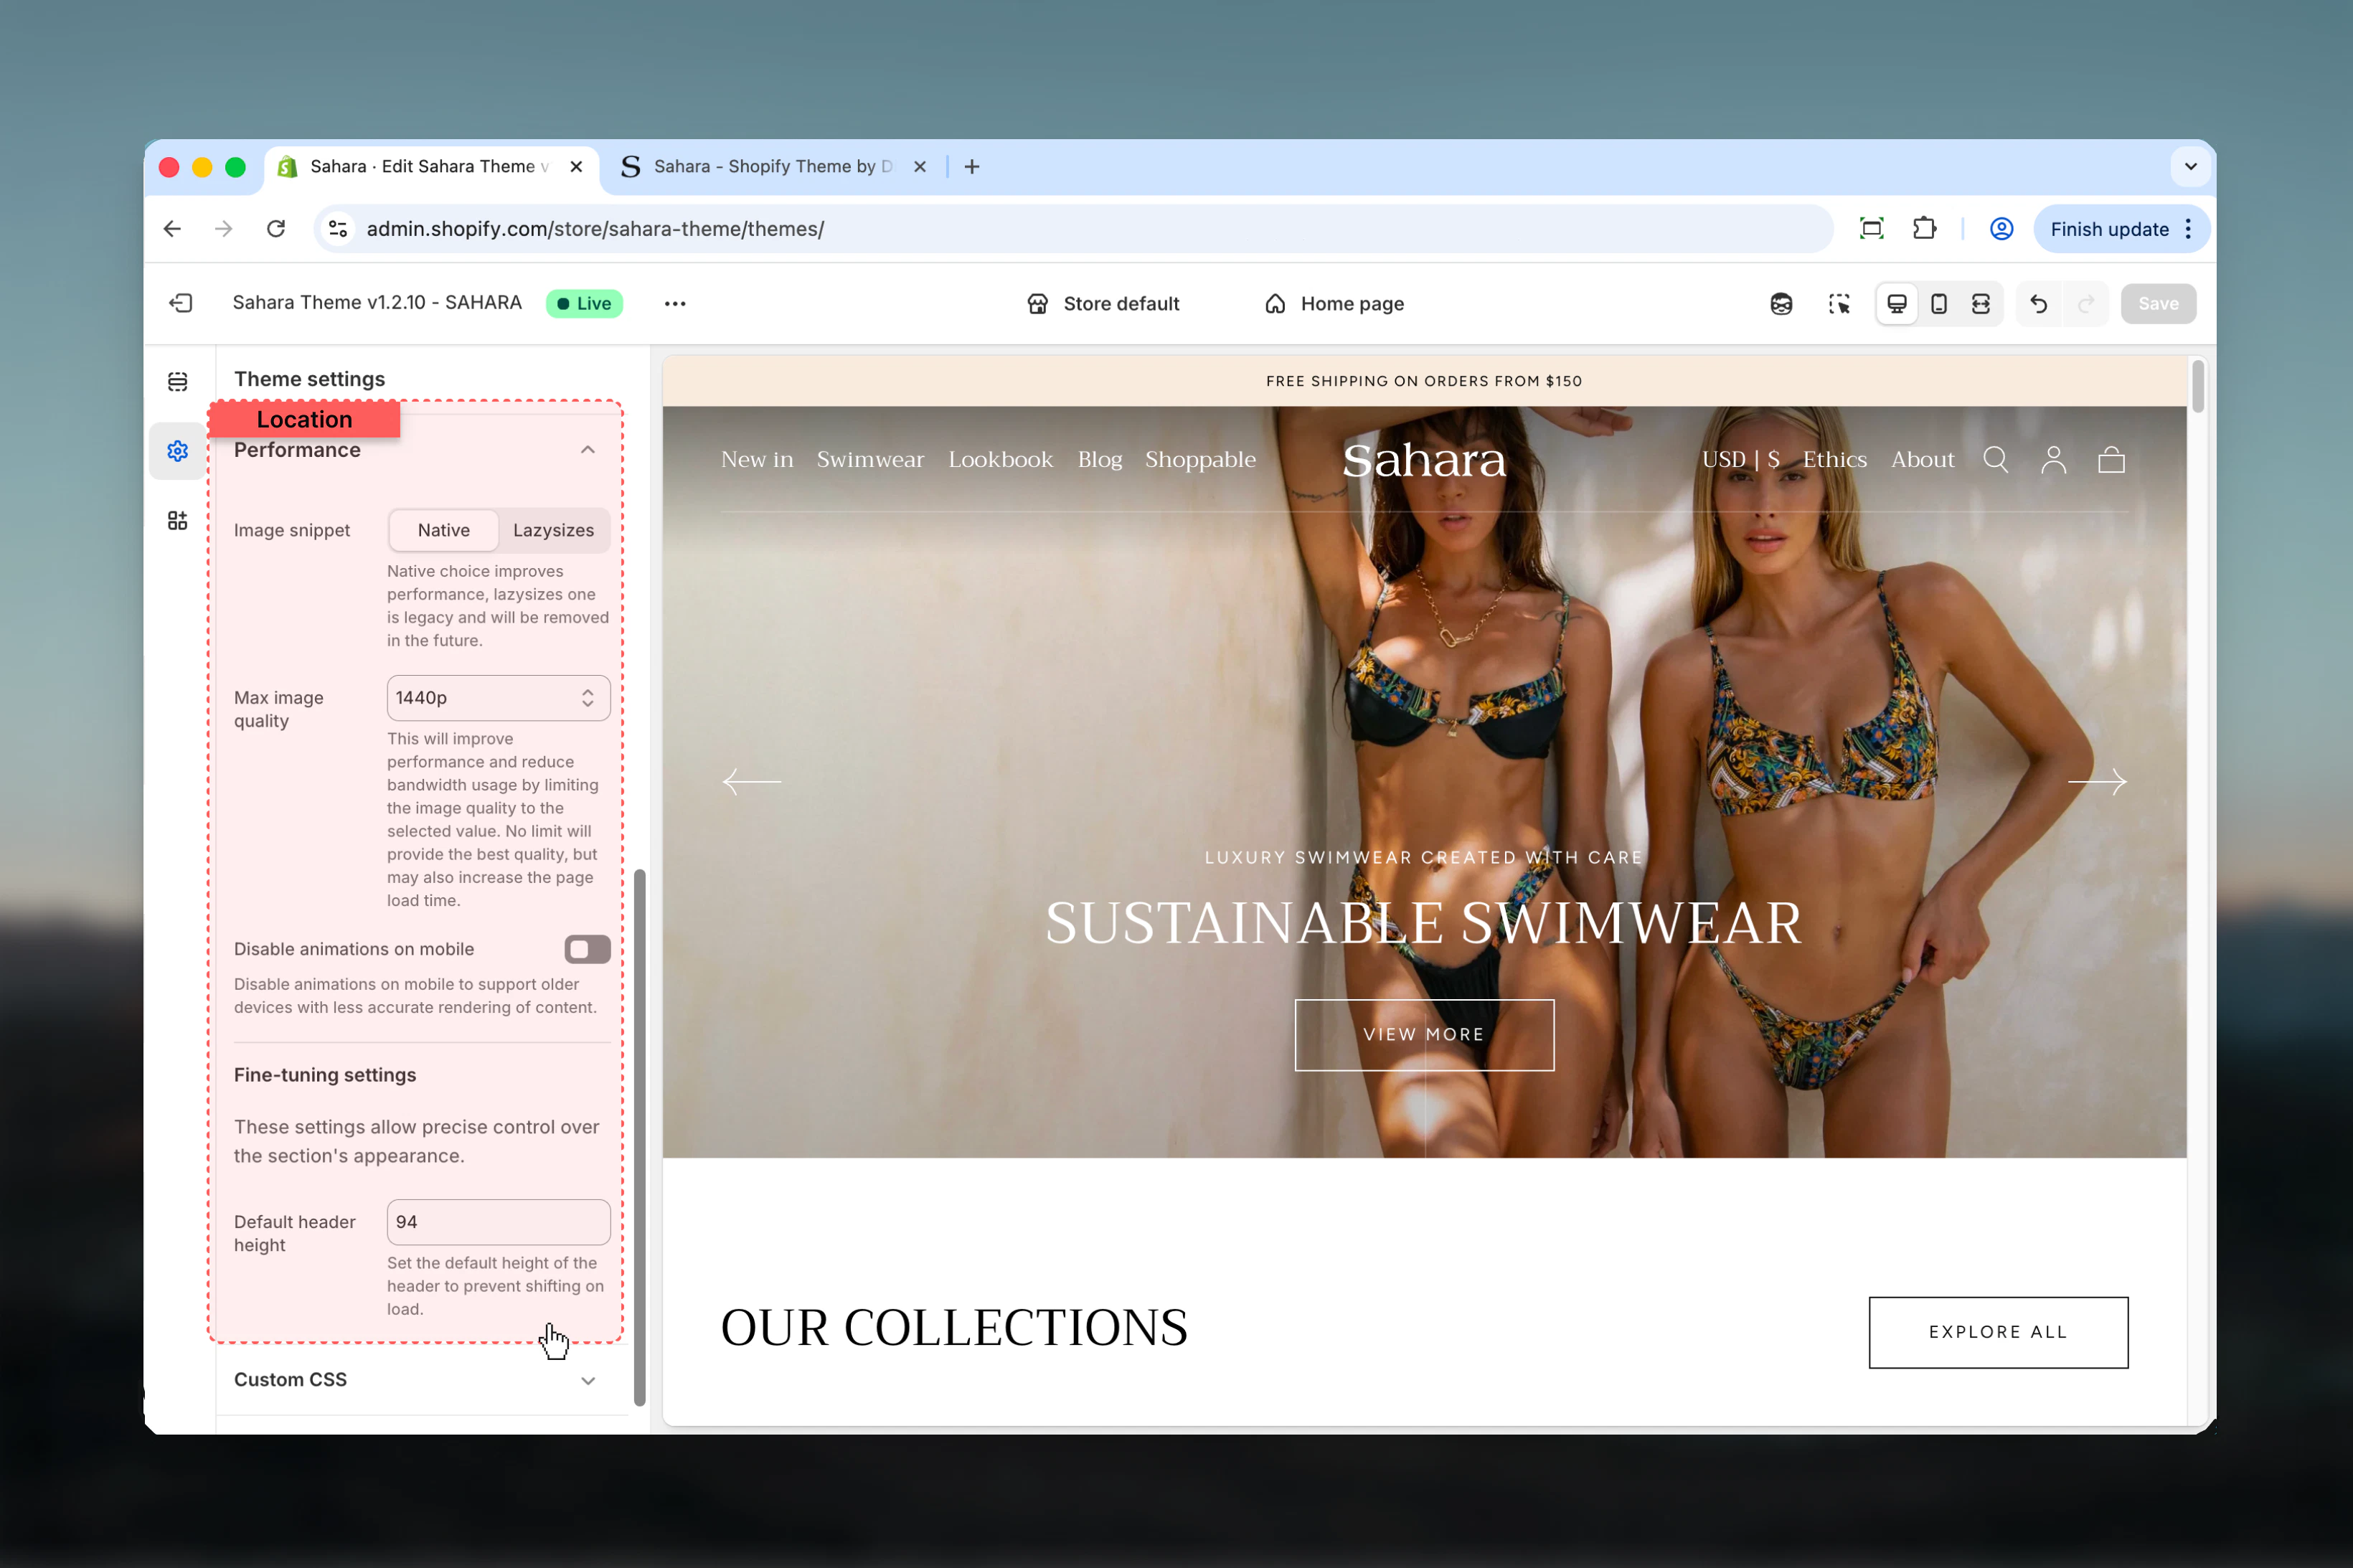Click the Live status badge
Screen dimensions: 2353x1568
coord(584,304)
